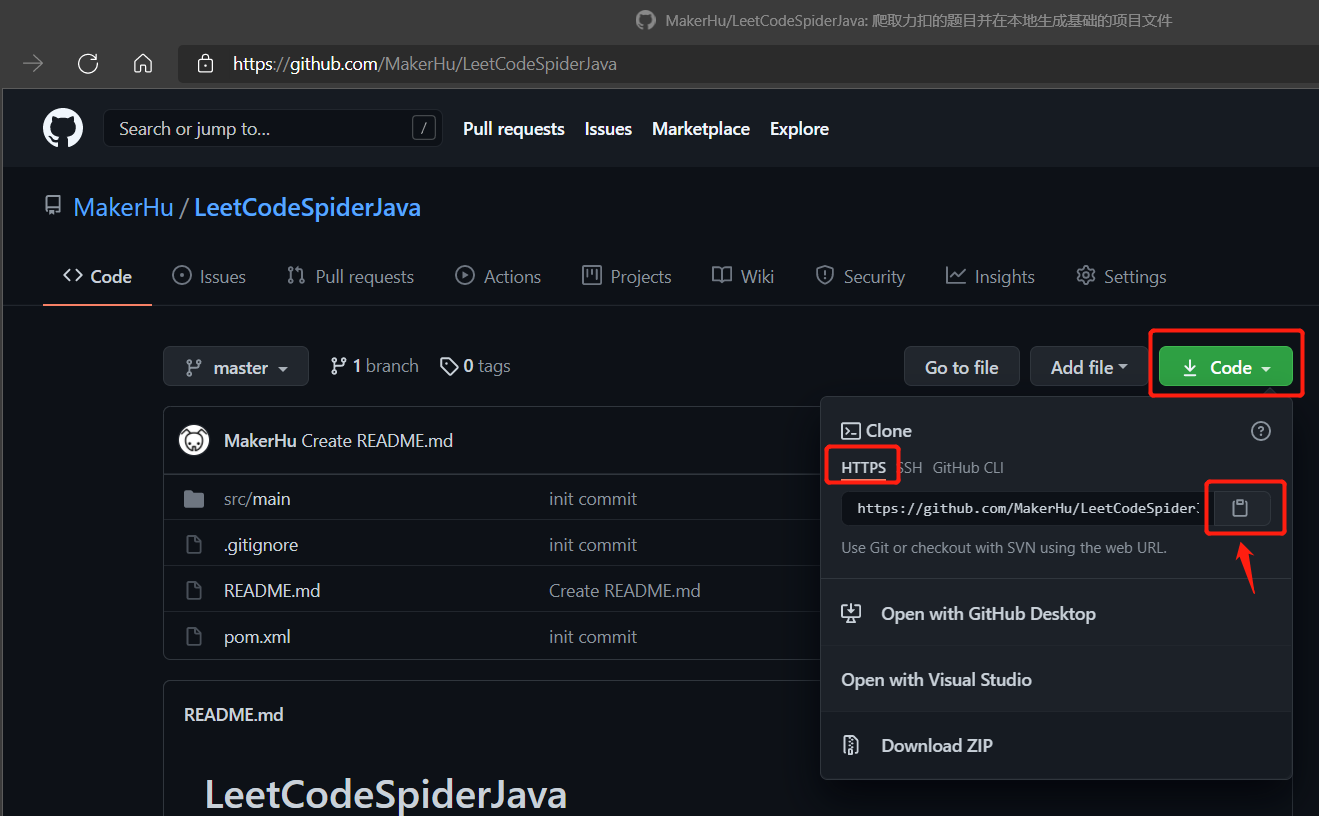The image size is (1319, 816).
Task: Click the src/main folder icon
Action: (x=194, y=499)
